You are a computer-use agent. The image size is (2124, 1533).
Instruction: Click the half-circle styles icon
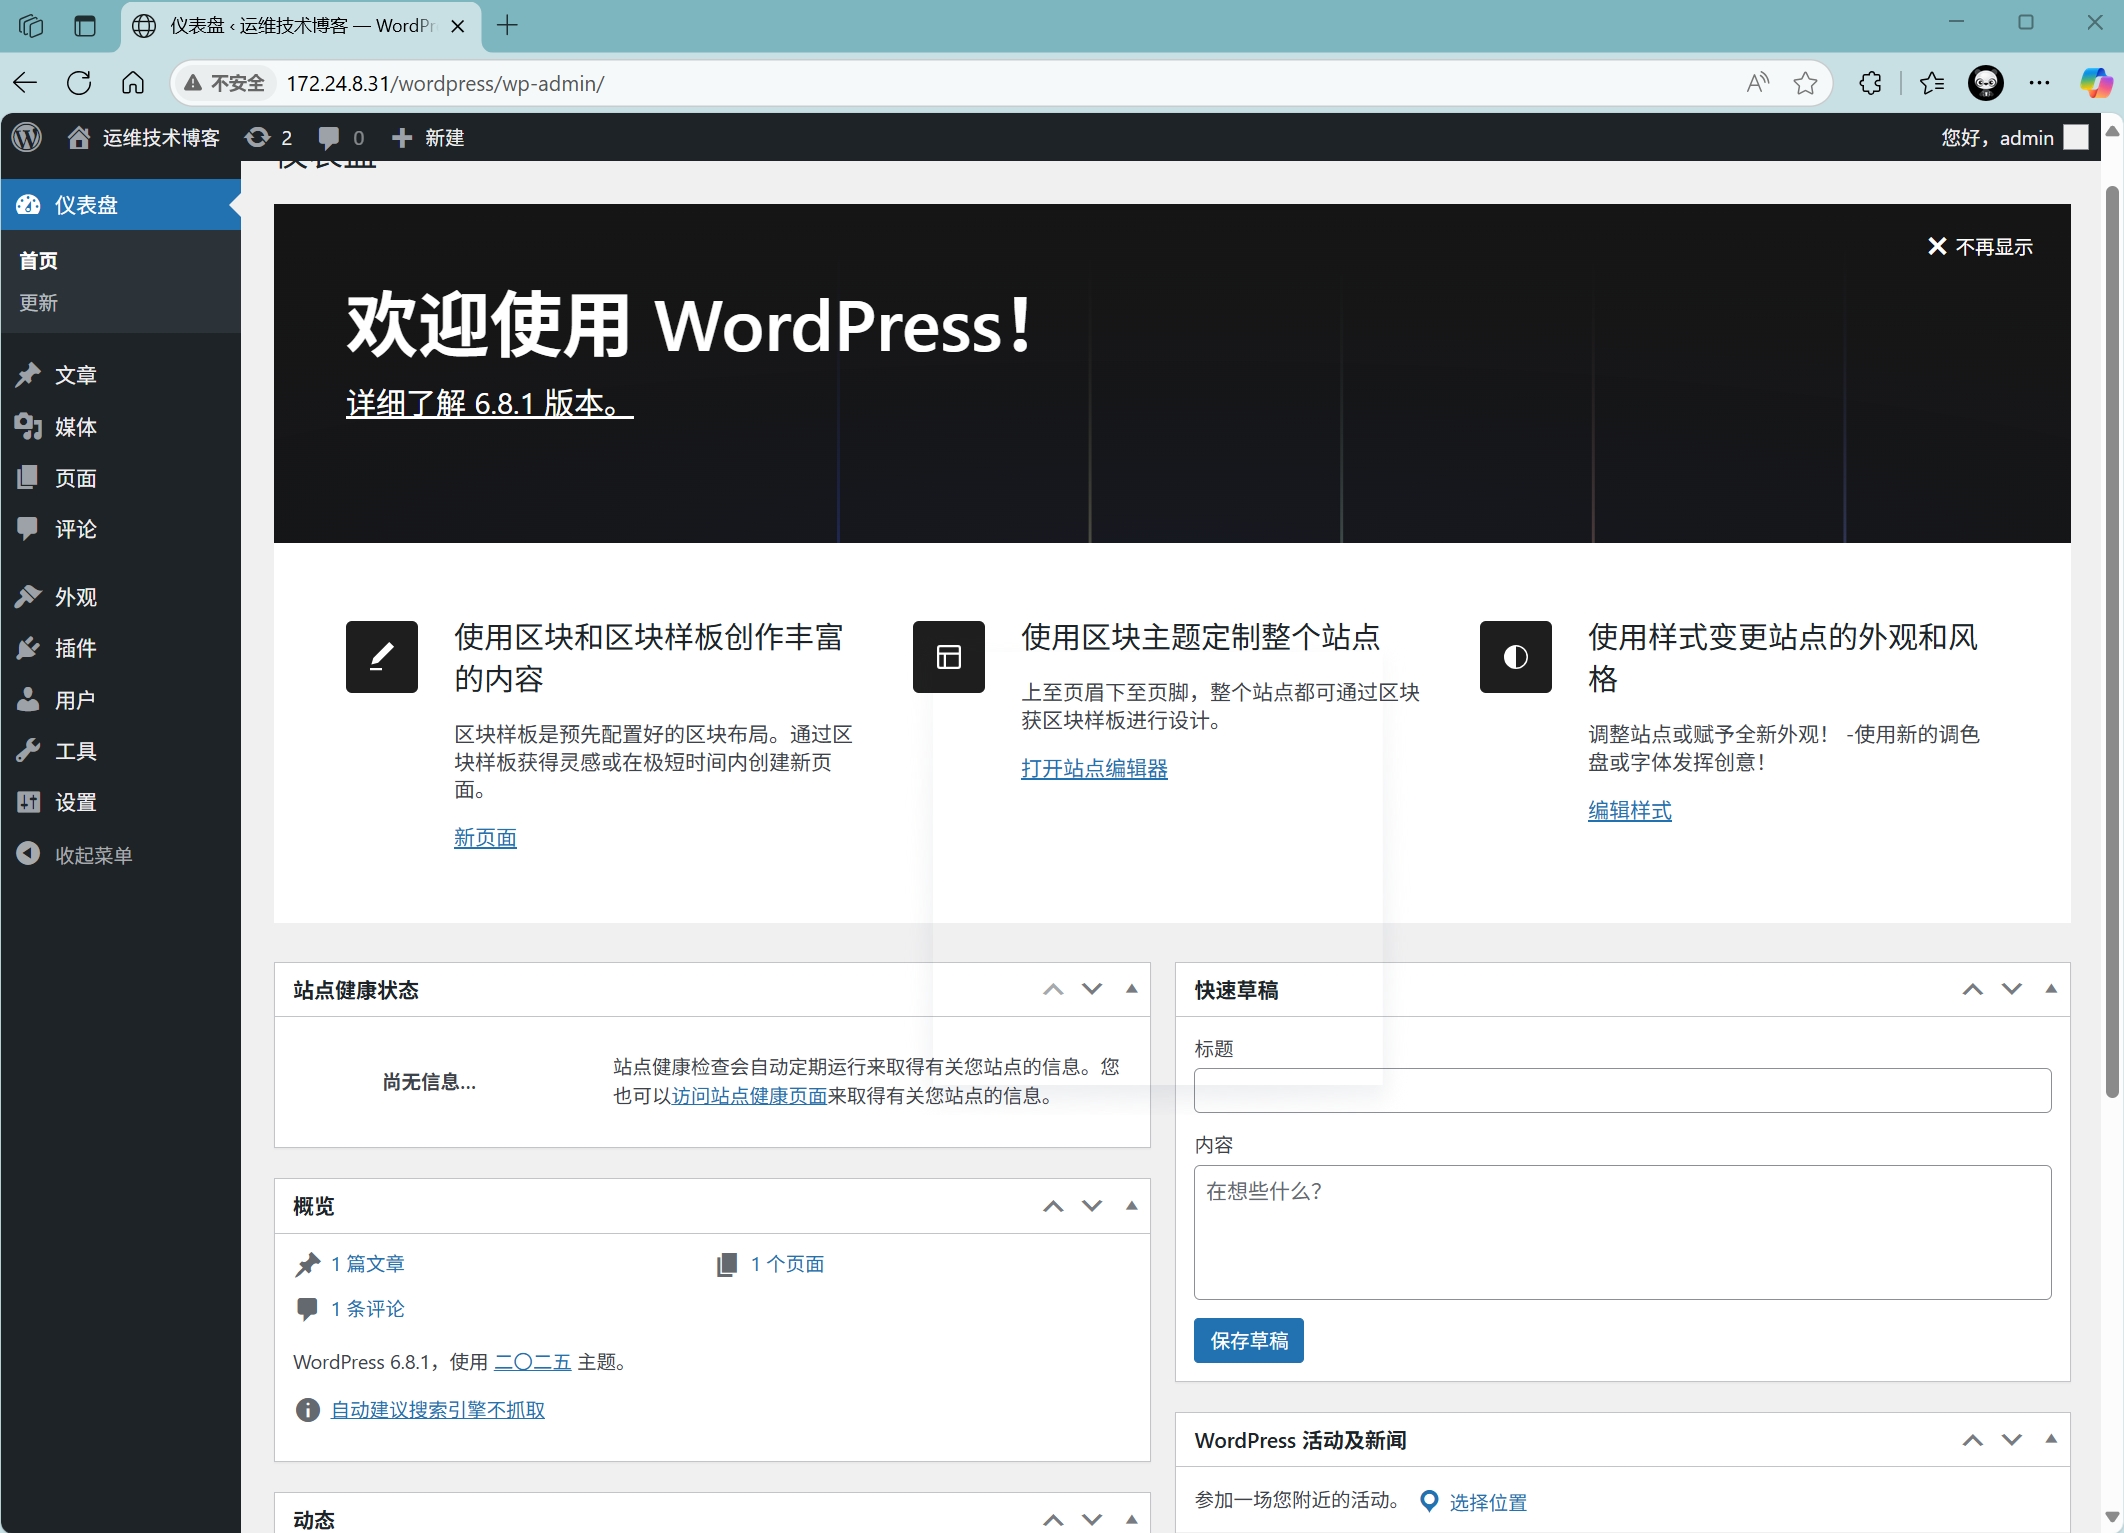[1516, 656]
